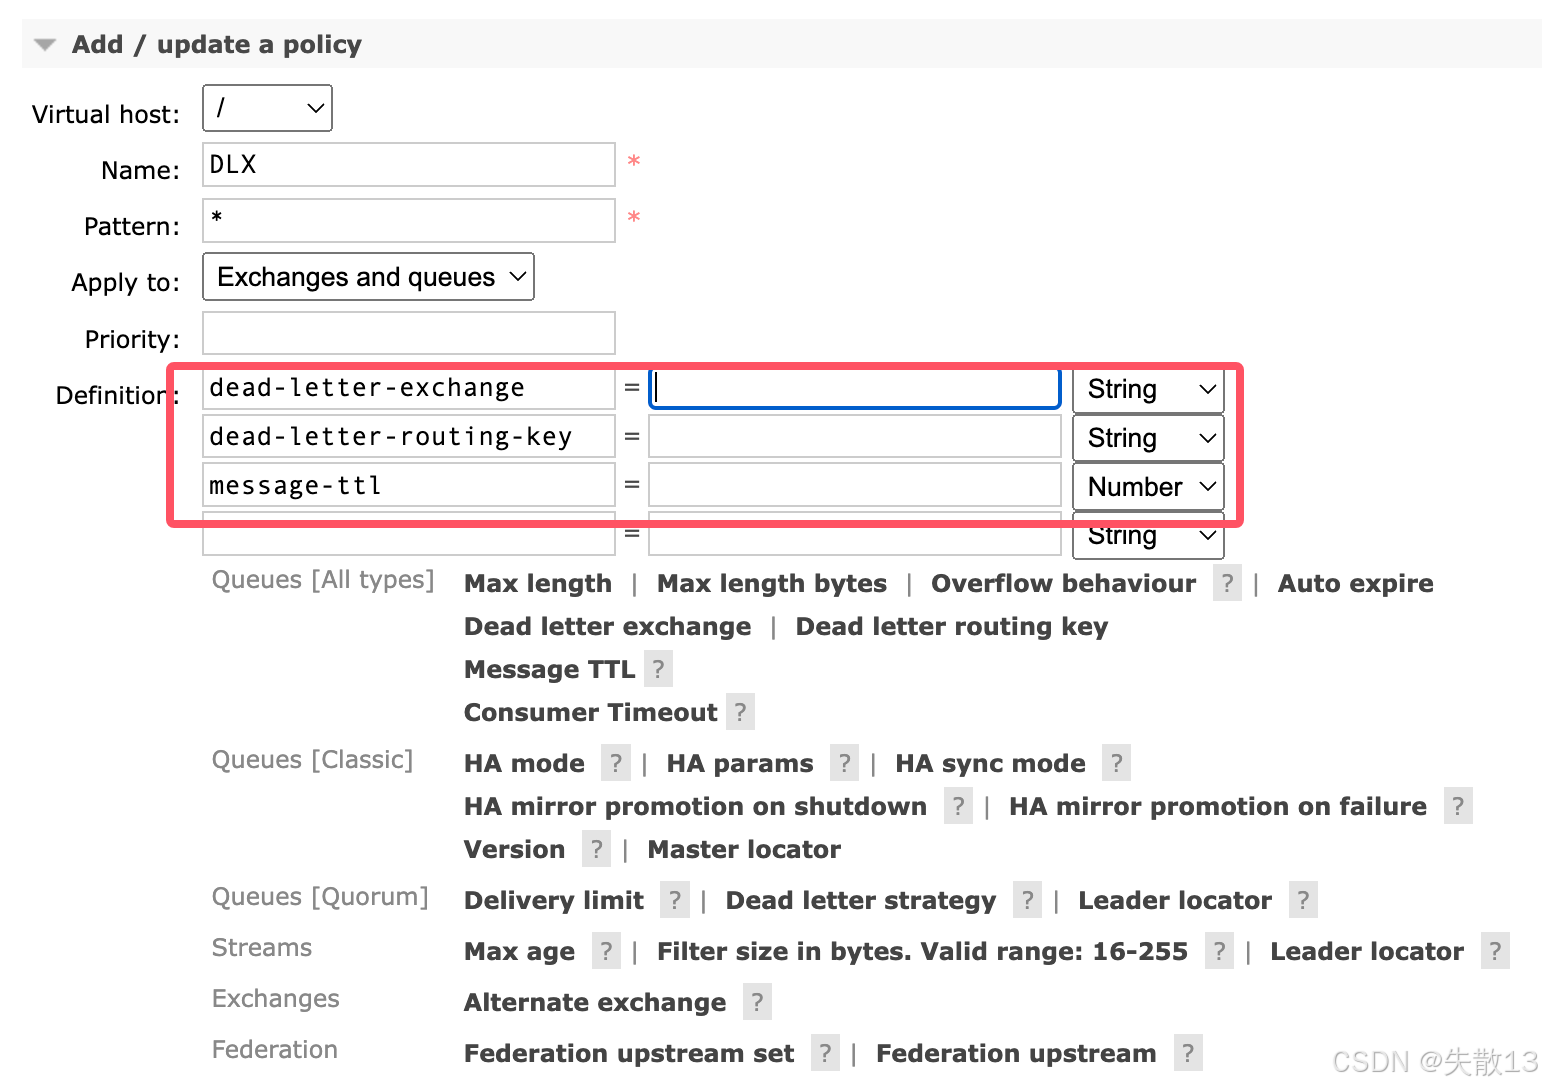Show help for HA params
Image resolution: width=1542 pixels, height=1088 pixels.
tap(845, 763)
